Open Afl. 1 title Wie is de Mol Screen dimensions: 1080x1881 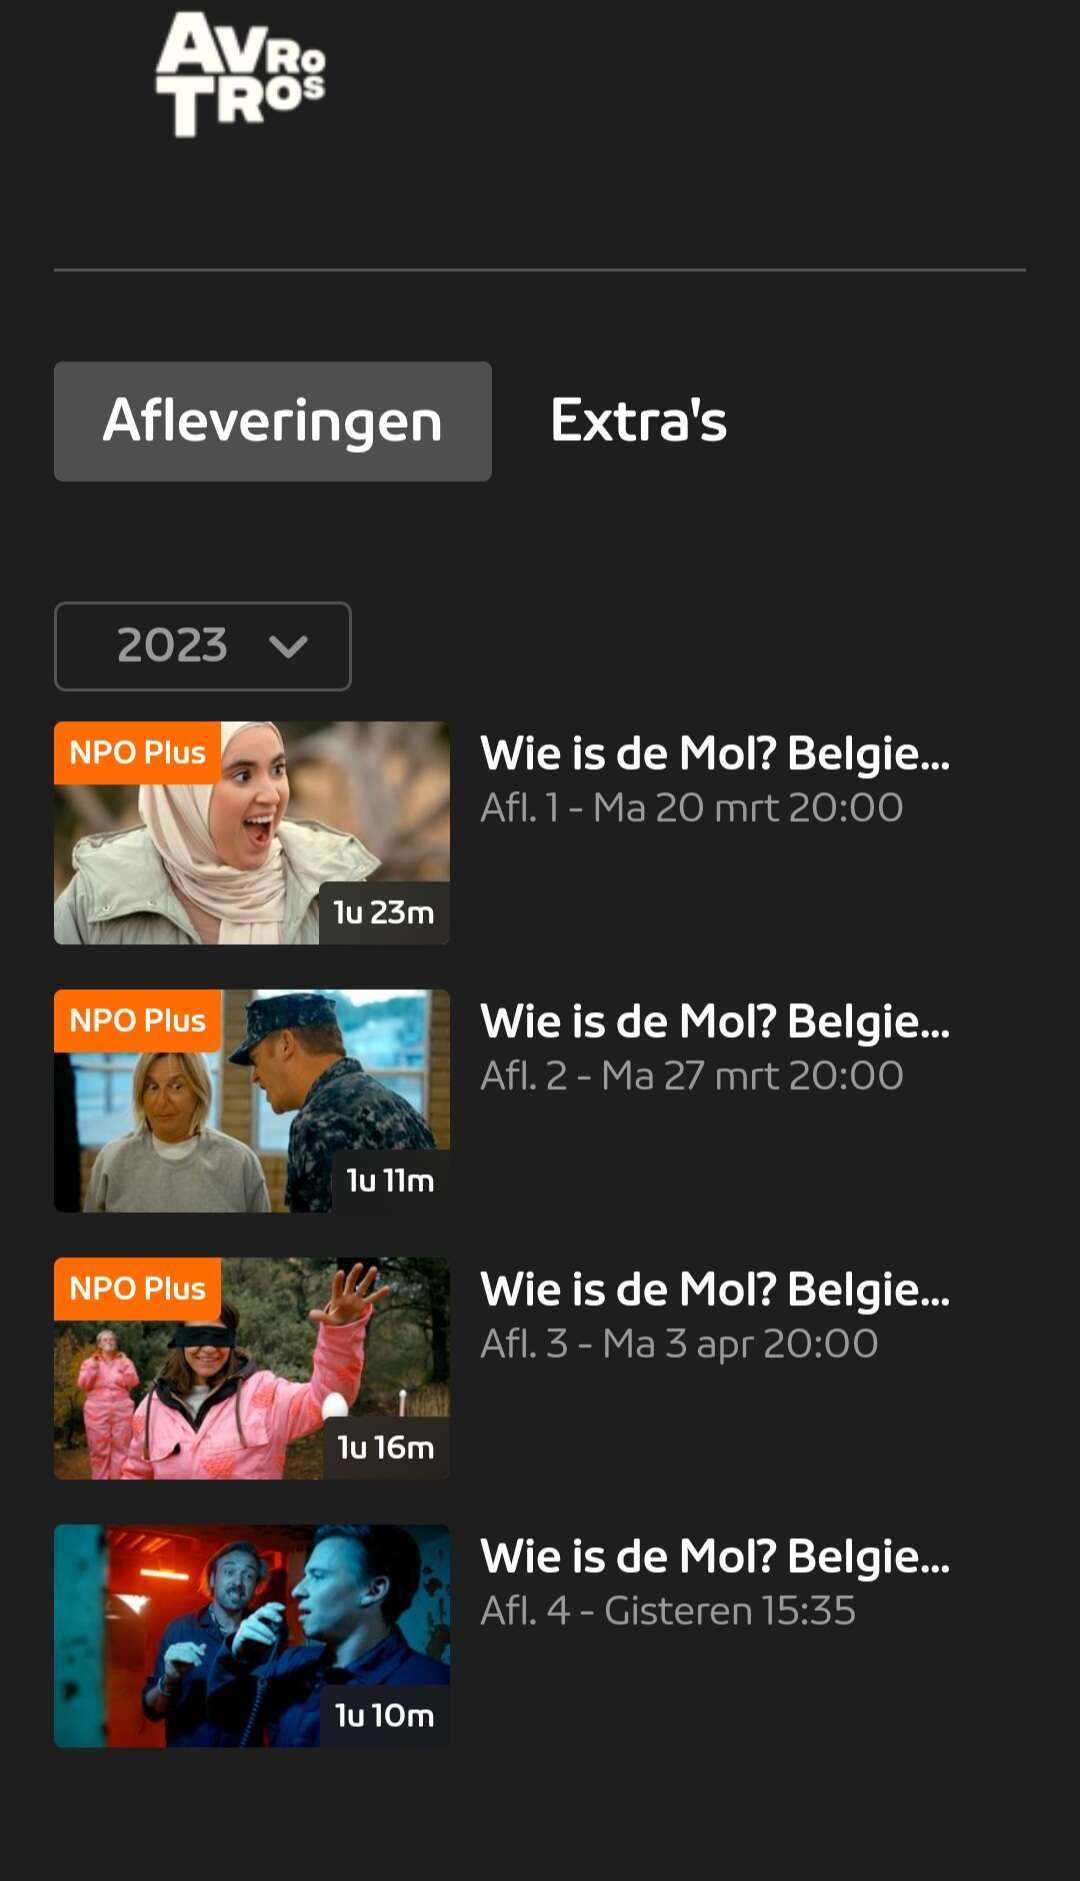(715, 754)
